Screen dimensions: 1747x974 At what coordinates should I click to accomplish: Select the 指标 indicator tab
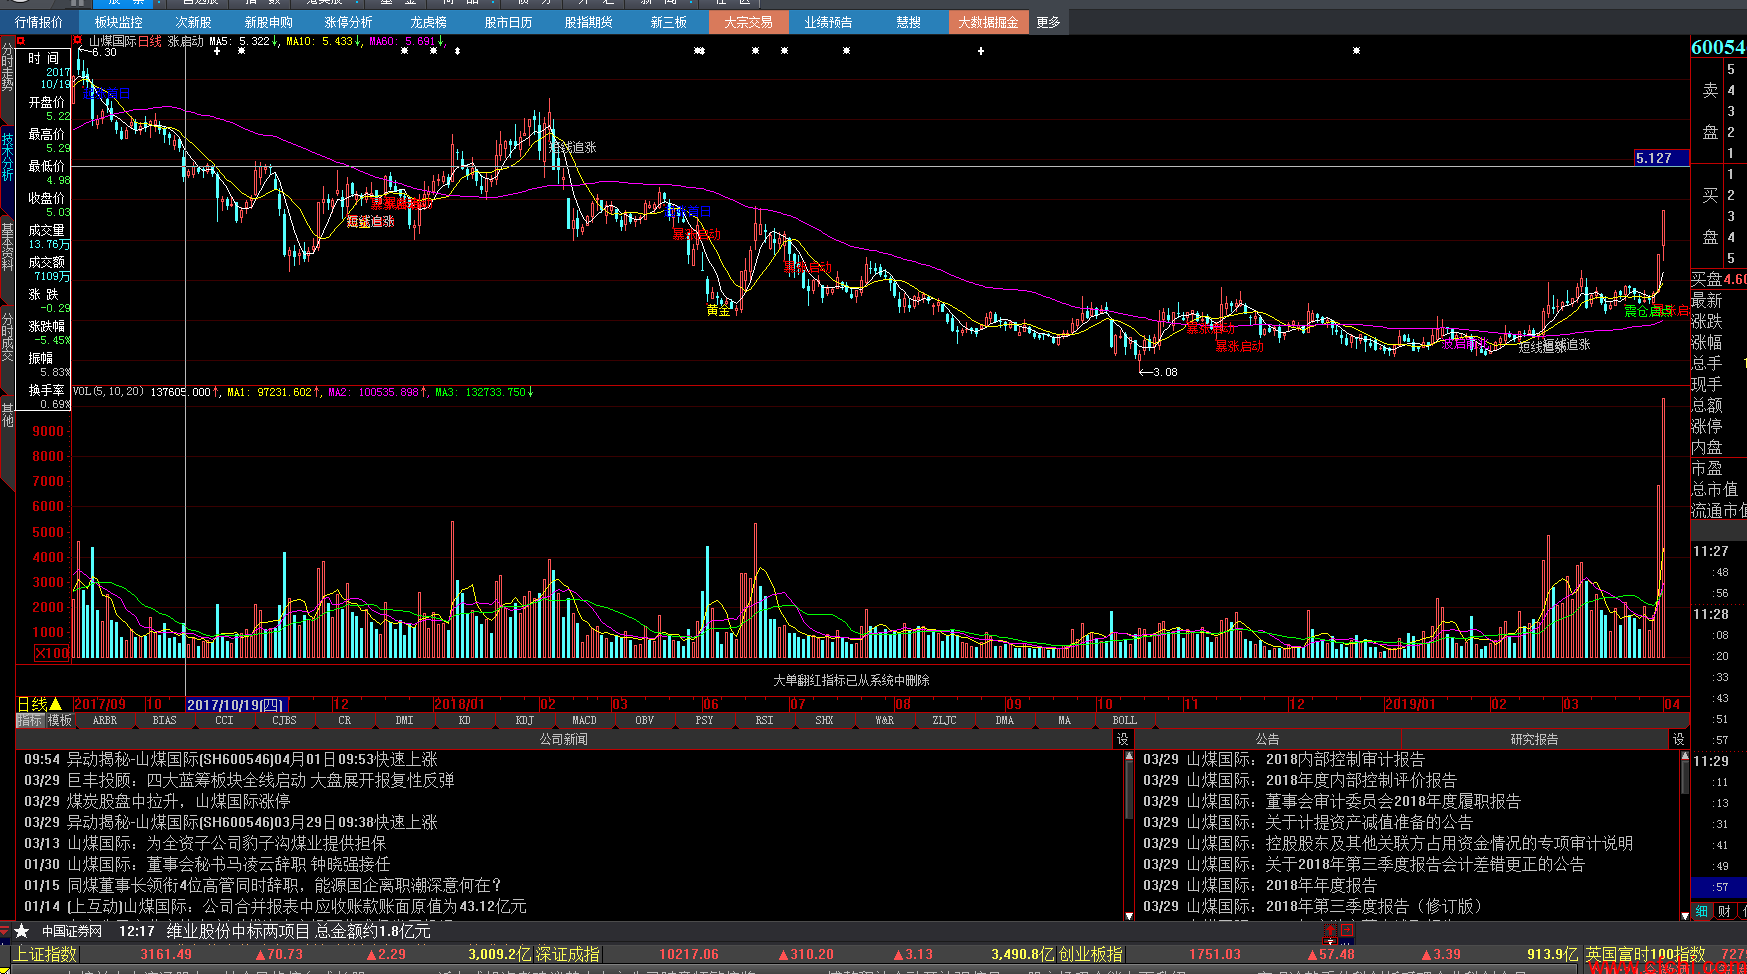tap(29, 720)
